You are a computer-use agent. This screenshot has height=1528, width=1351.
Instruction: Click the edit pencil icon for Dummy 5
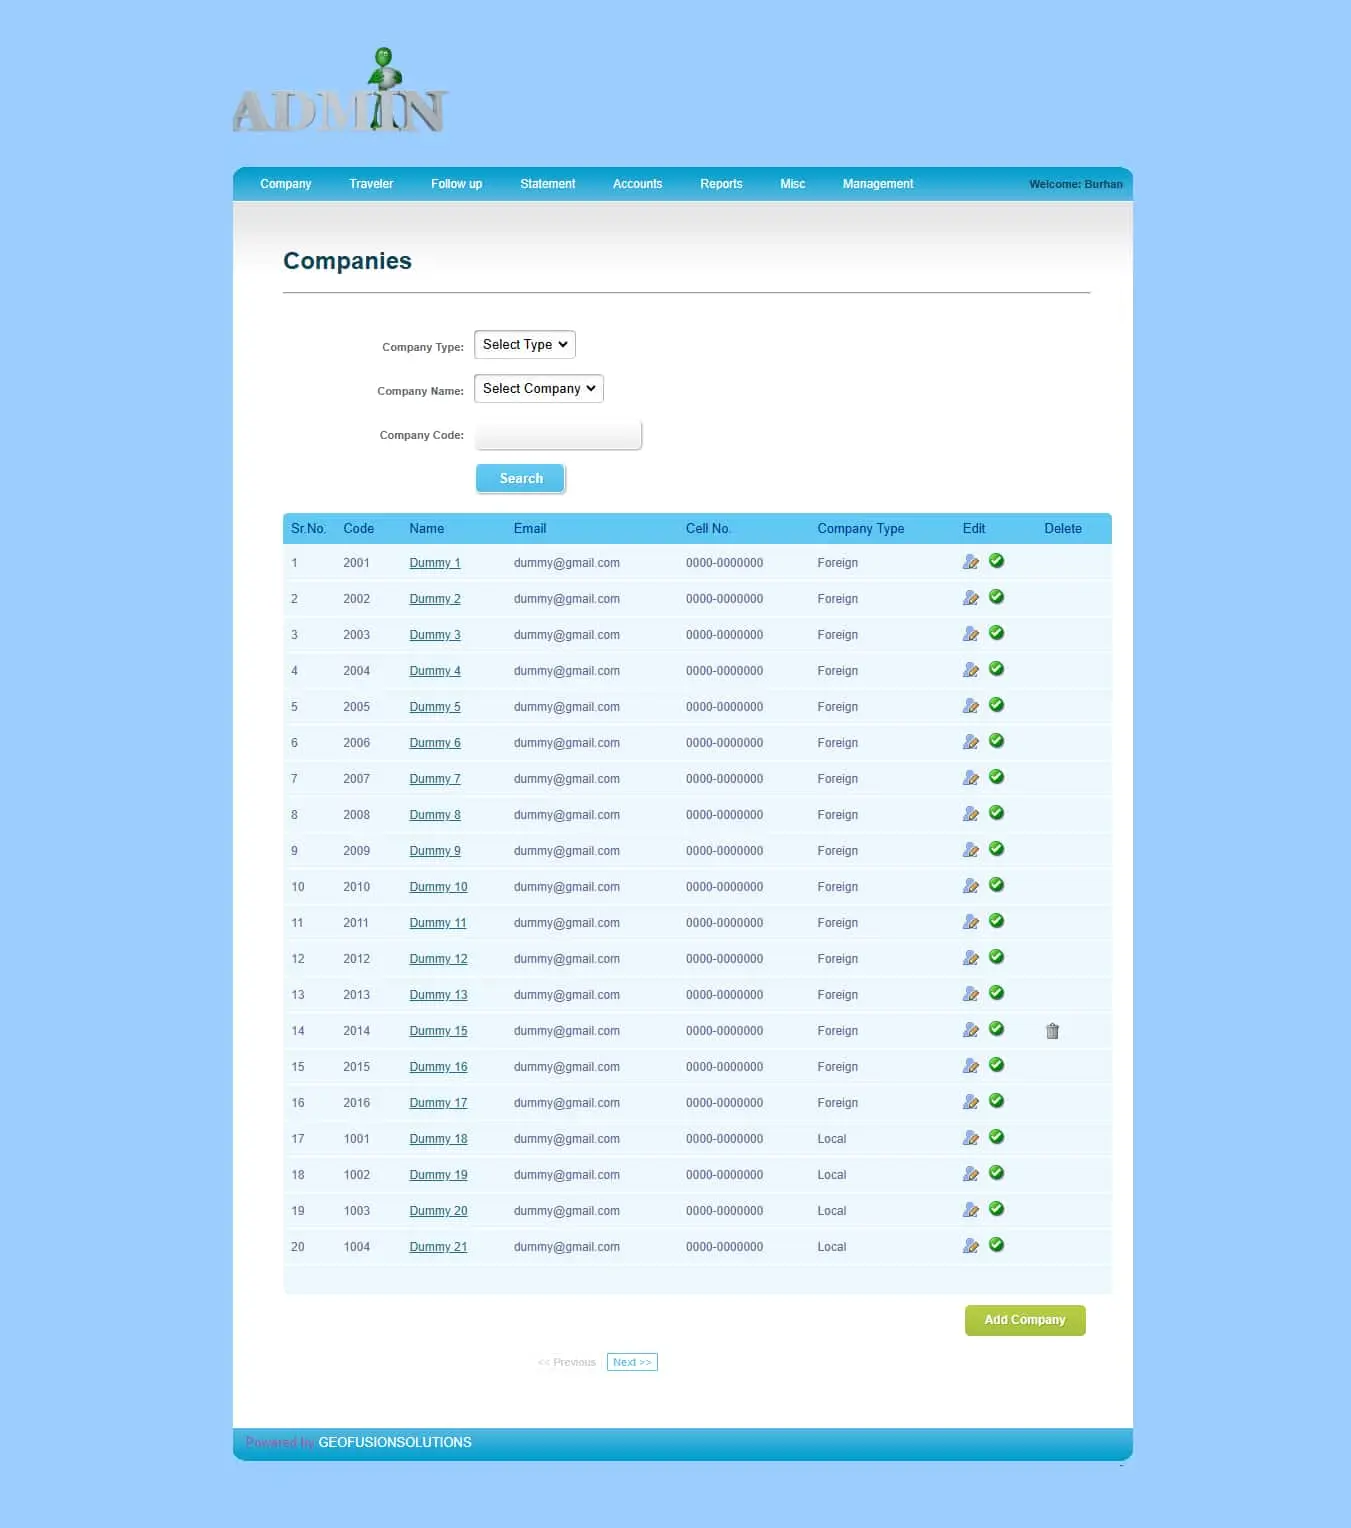[x=970, y=706]
